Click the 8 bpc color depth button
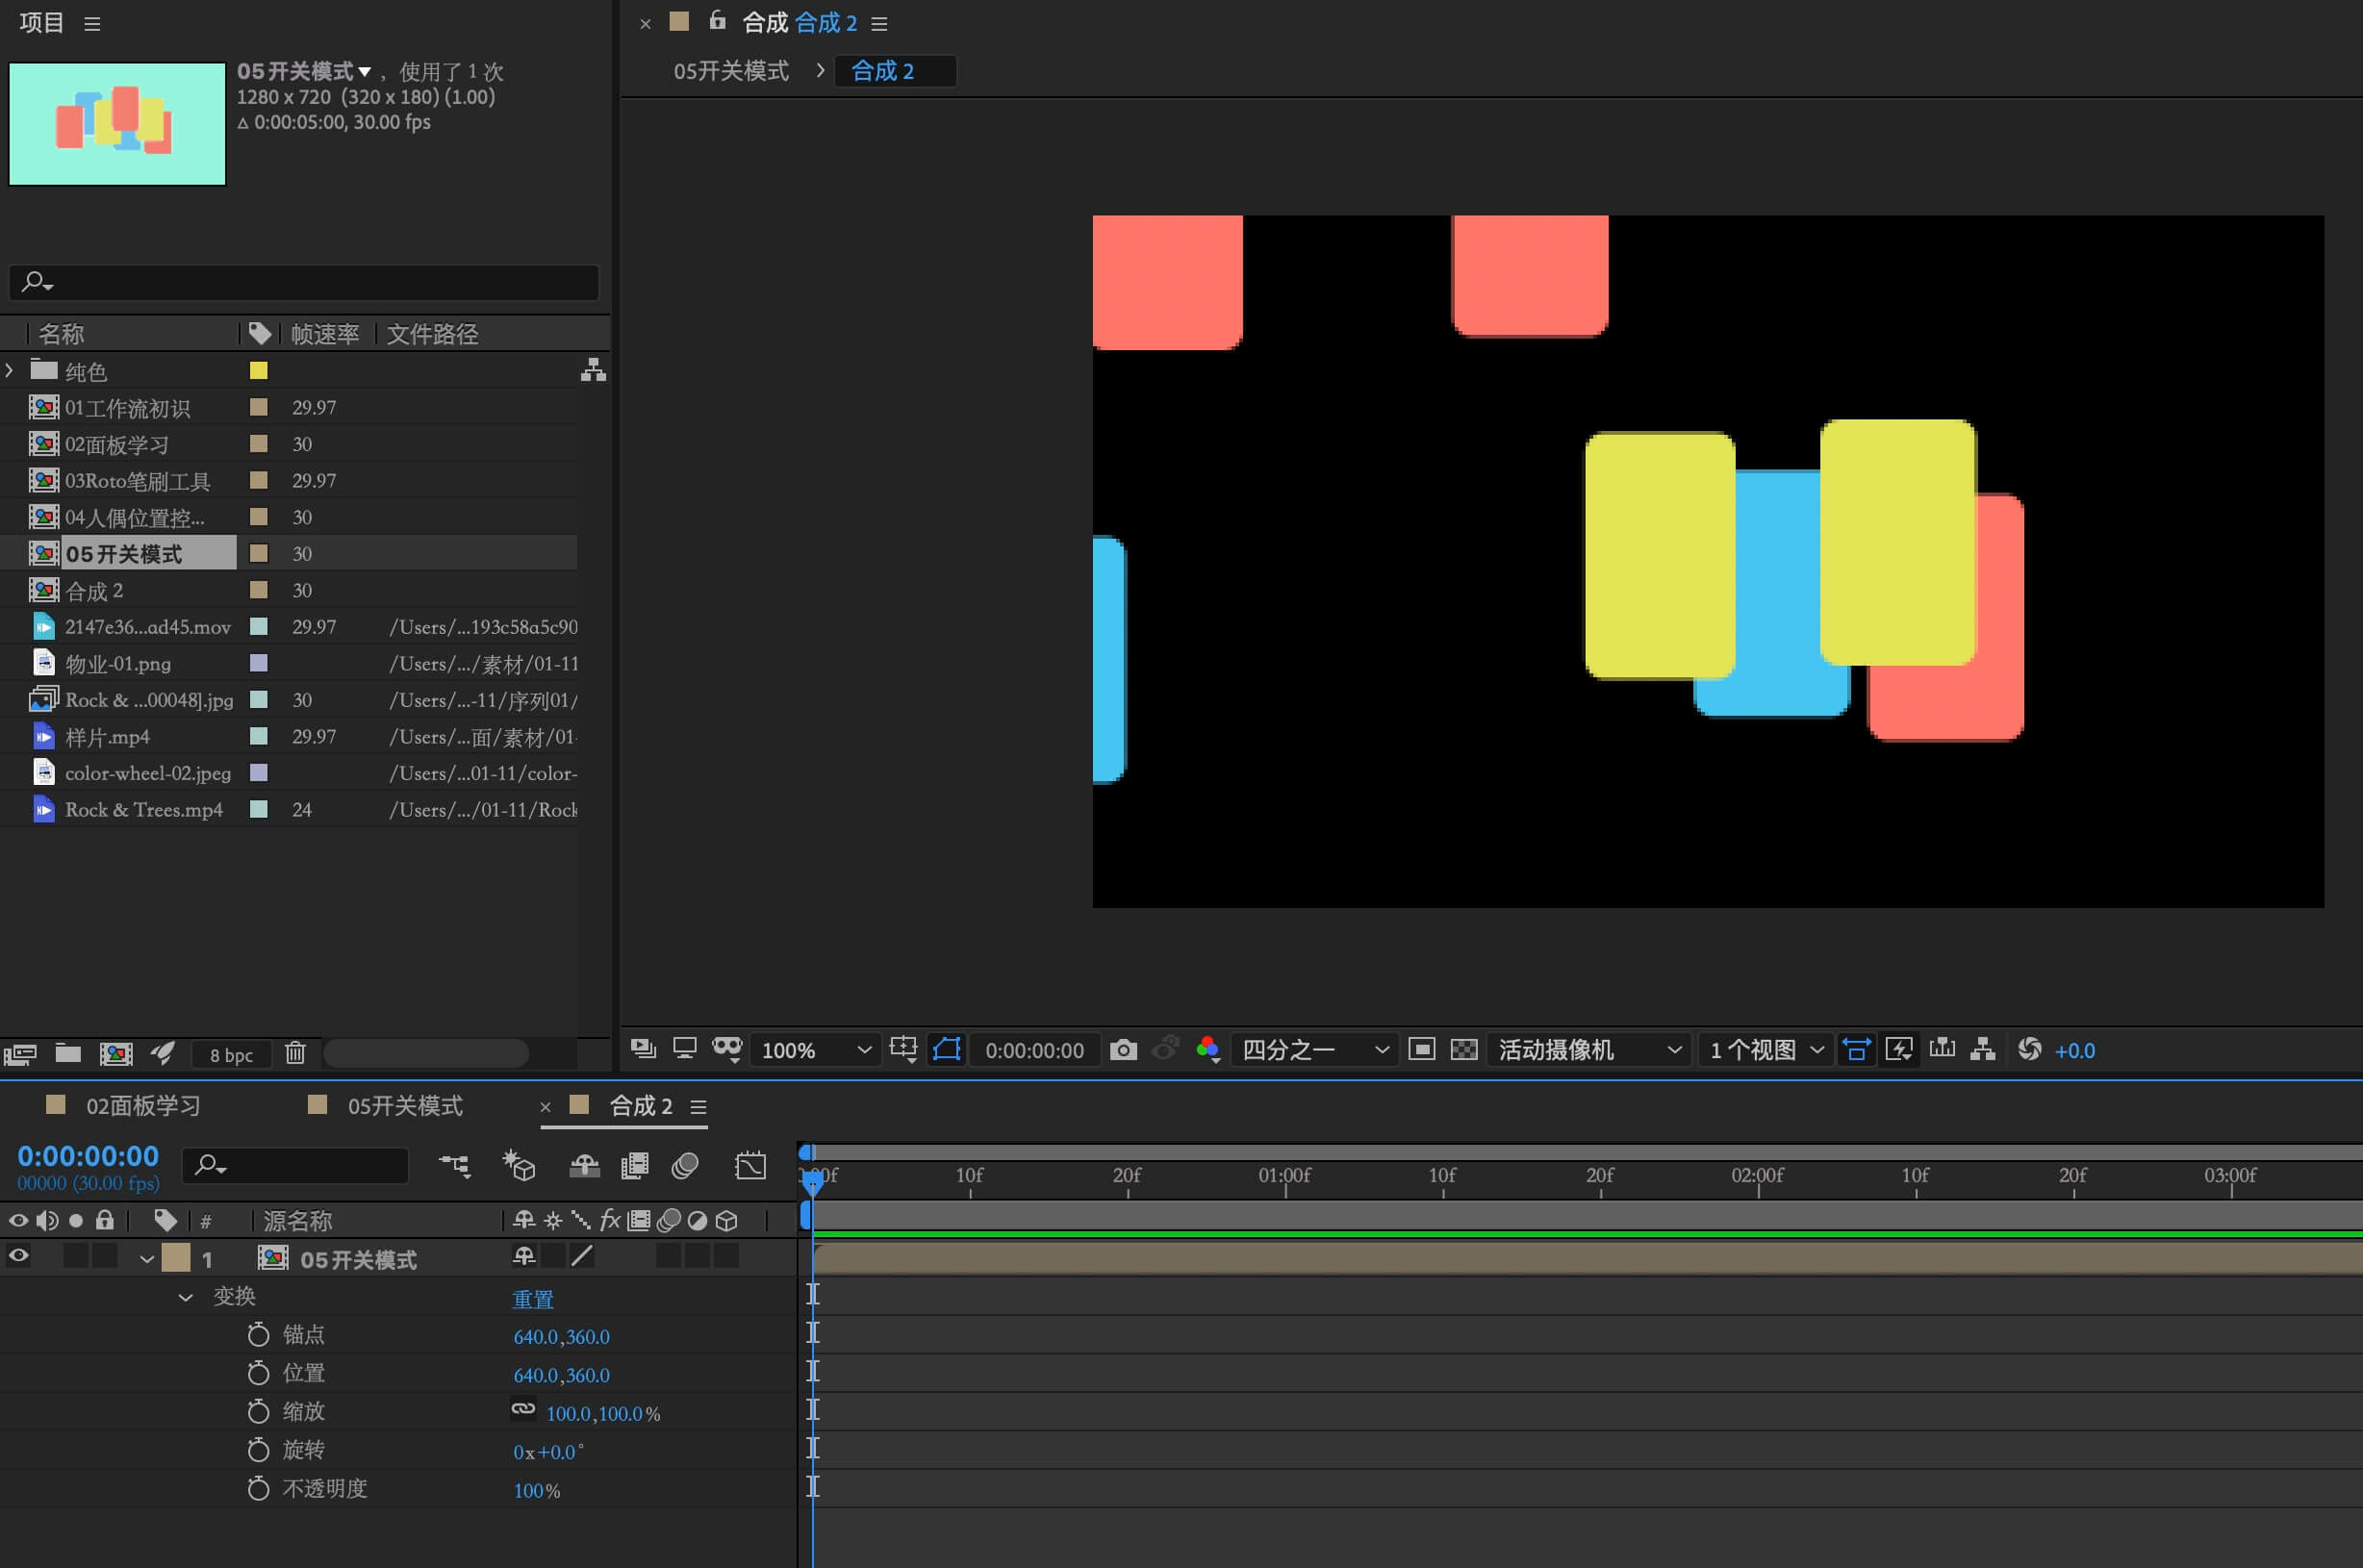The height and width of the screenshot is (1568, 2363). (x=231, y=1055)
